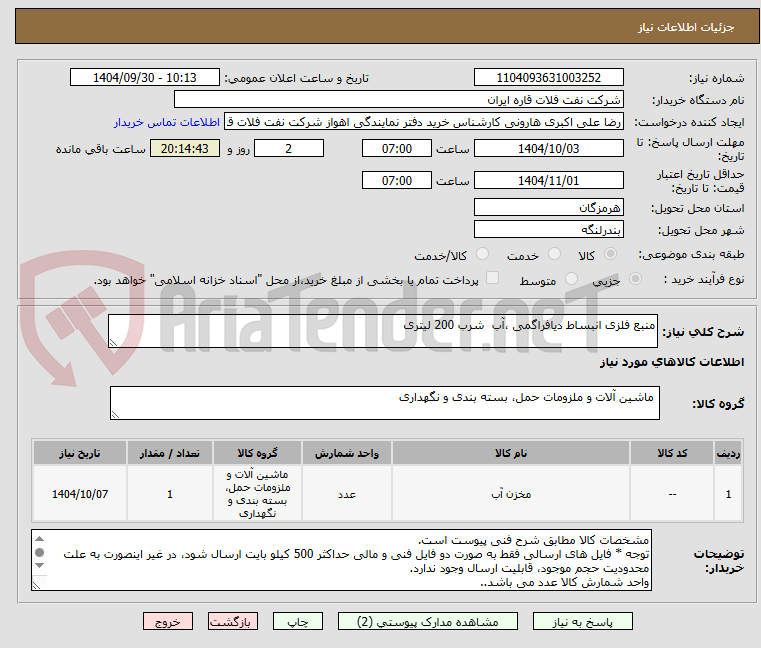Click the نام دستگاه خریدار field
Viewport: 761px width, 648px height.
[398, 100]
